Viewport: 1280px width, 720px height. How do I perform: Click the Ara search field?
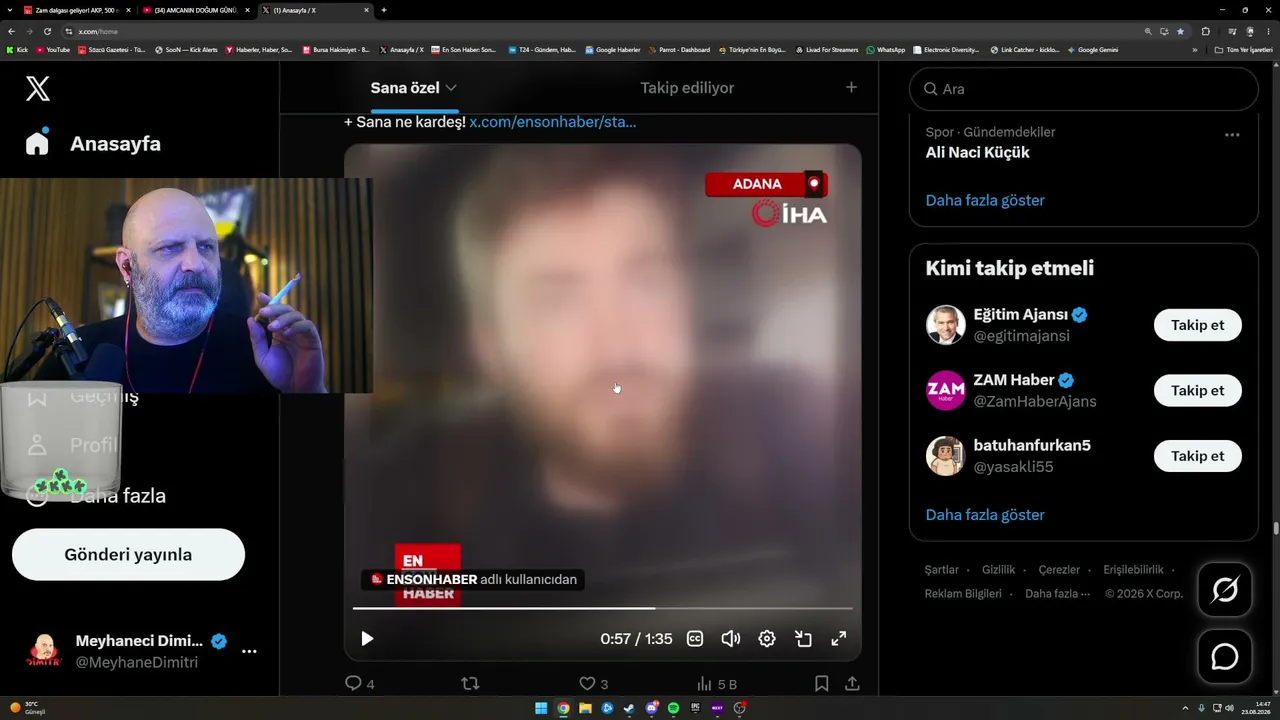(1084, 89)
